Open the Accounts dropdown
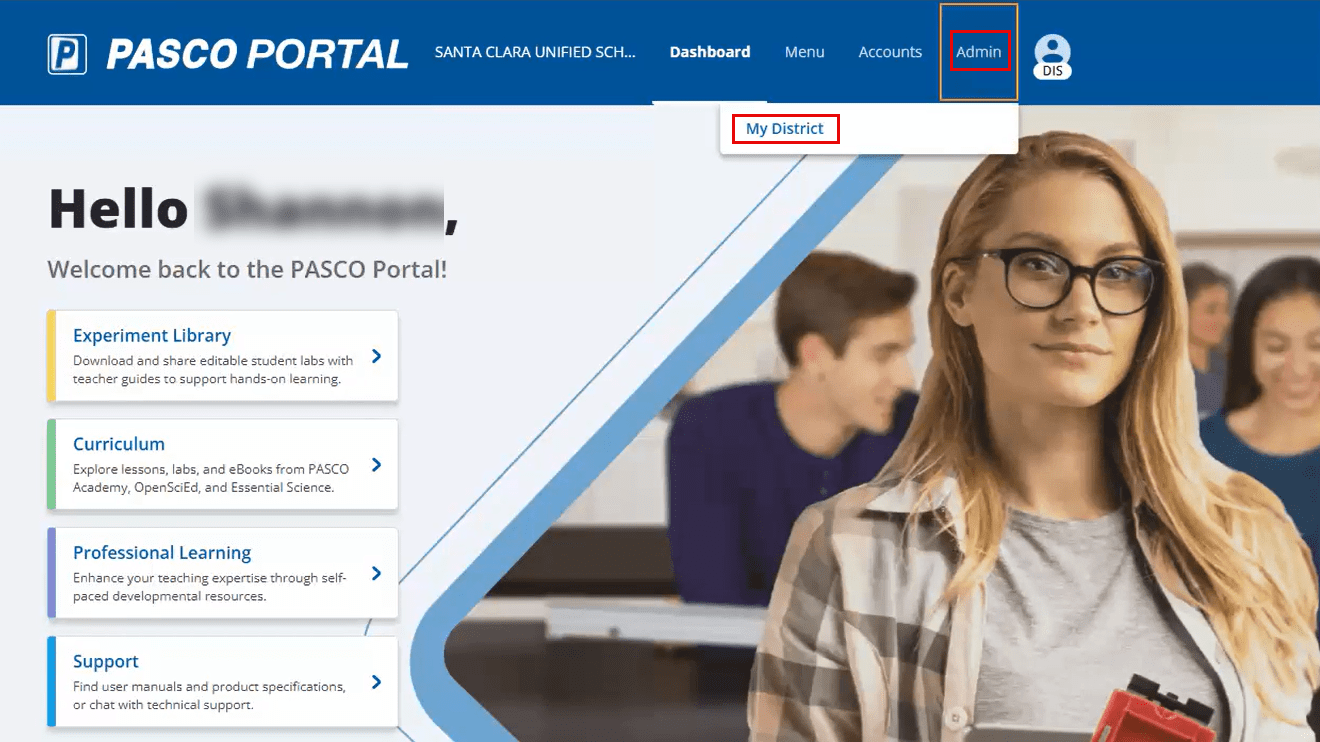 click(889, 51)
